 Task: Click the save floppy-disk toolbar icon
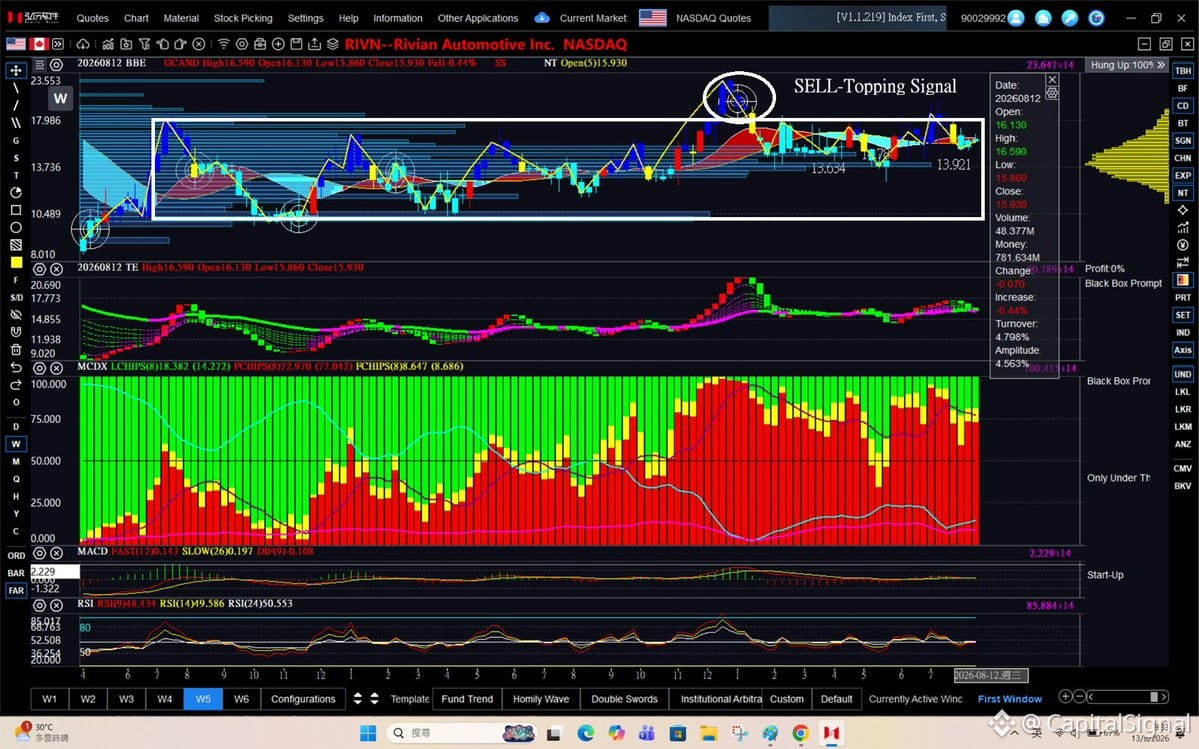pyautogui.click(x=297, y=44)
